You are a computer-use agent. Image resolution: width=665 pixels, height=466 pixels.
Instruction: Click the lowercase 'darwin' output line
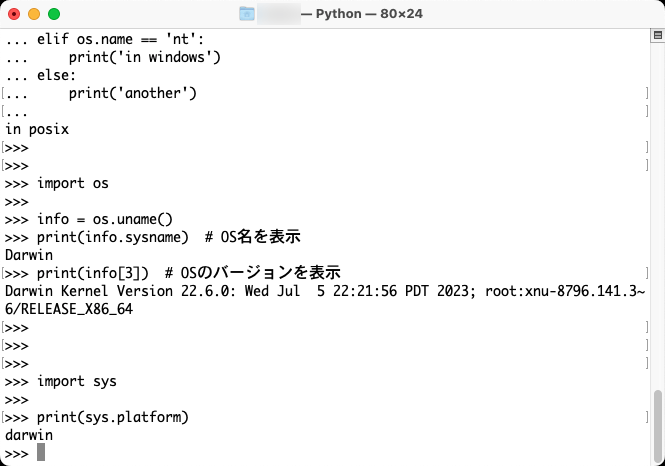[29, 435]
